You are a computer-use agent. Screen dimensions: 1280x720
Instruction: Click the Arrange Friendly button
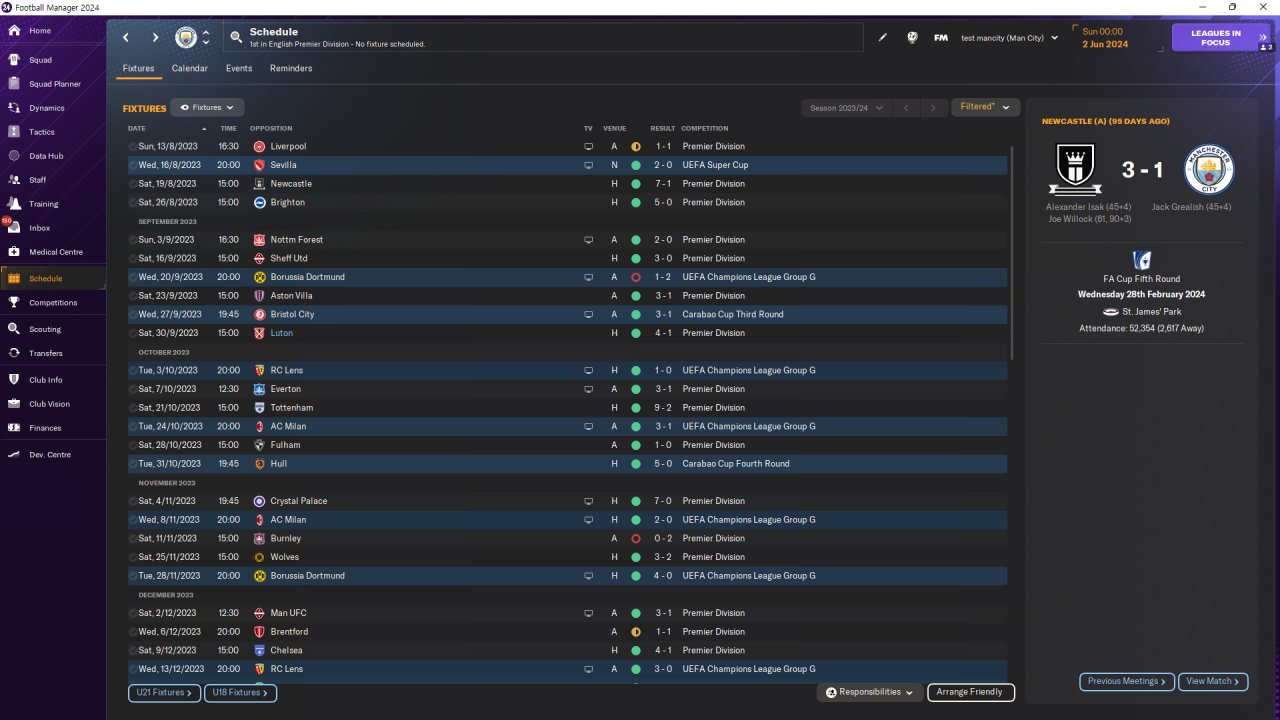(971, 692)
